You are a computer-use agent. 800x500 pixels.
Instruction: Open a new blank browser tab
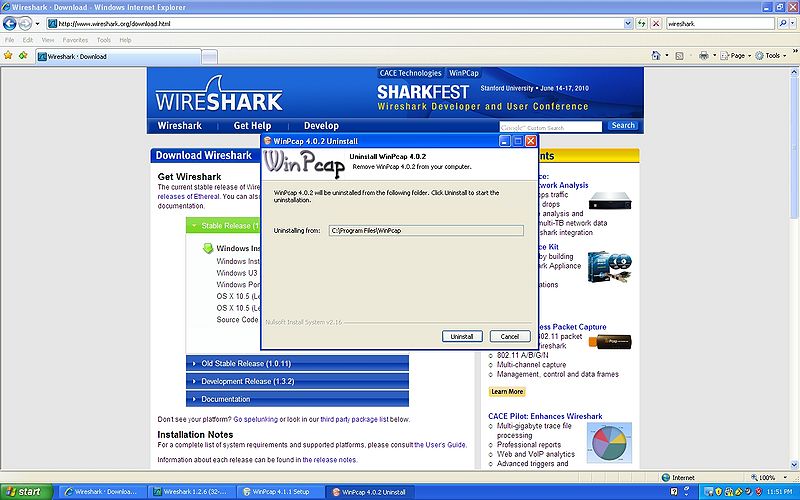(x=209, y=57)
